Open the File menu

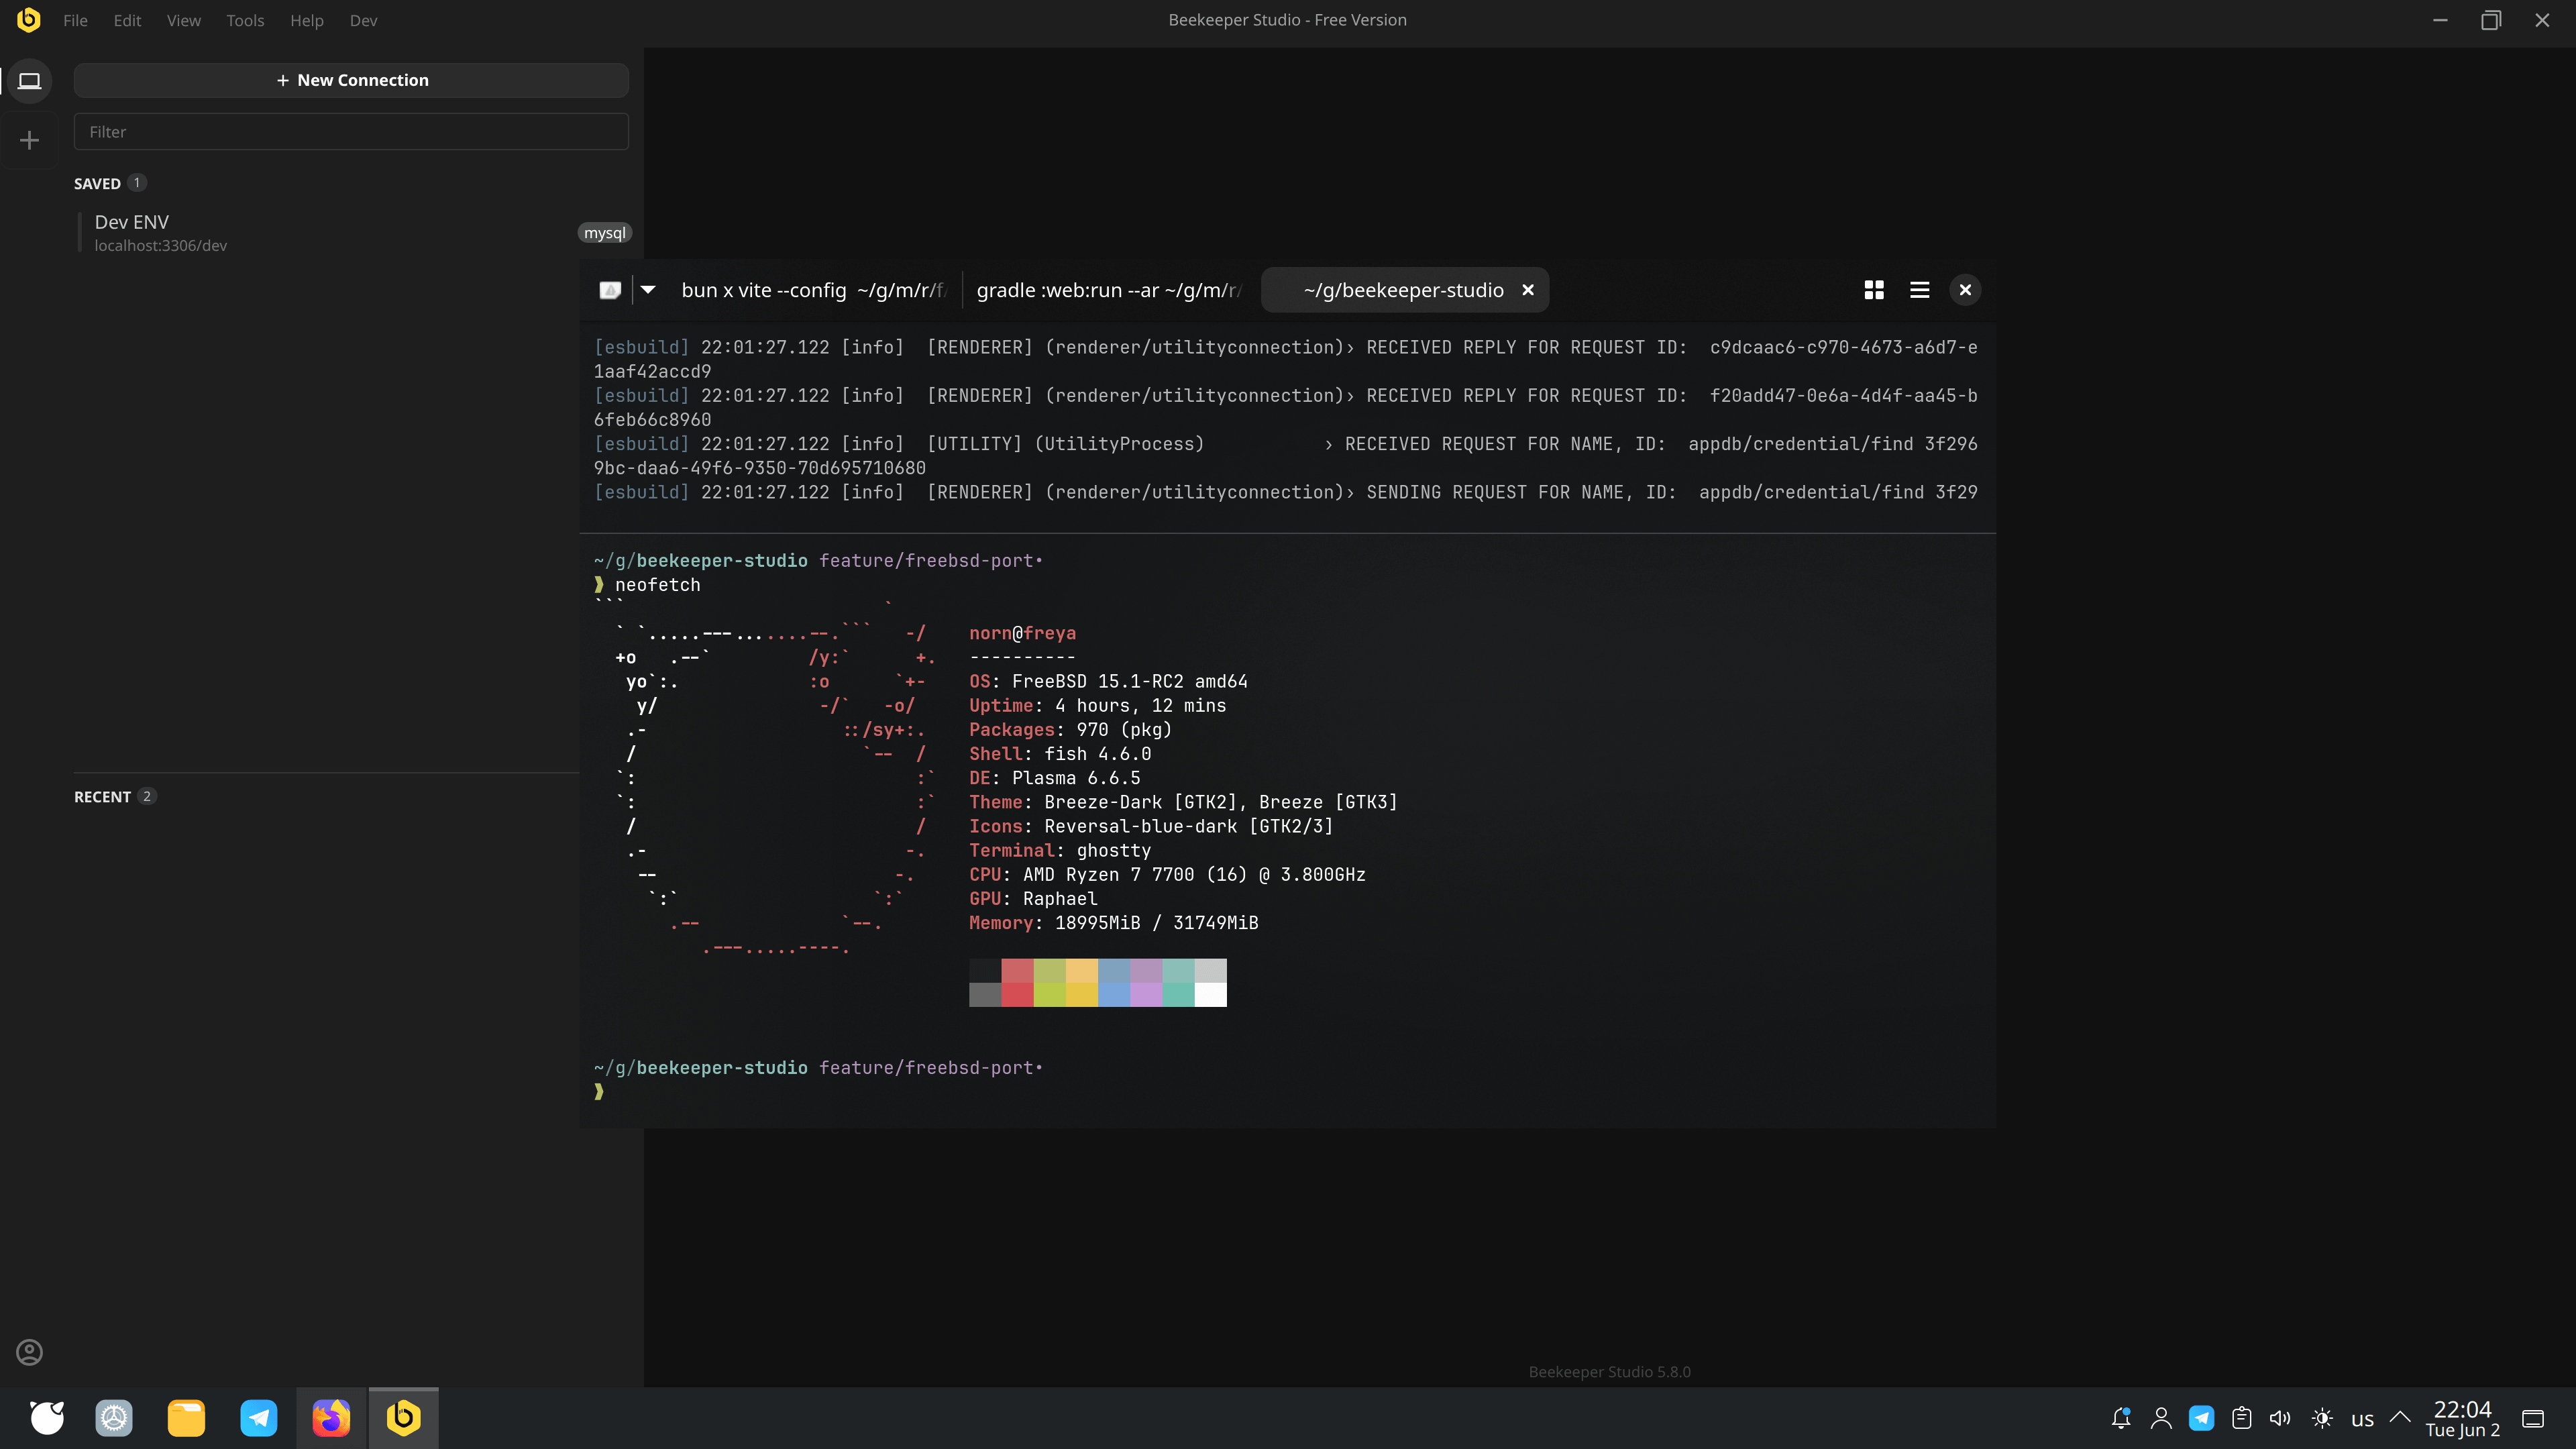pos(75,20)
